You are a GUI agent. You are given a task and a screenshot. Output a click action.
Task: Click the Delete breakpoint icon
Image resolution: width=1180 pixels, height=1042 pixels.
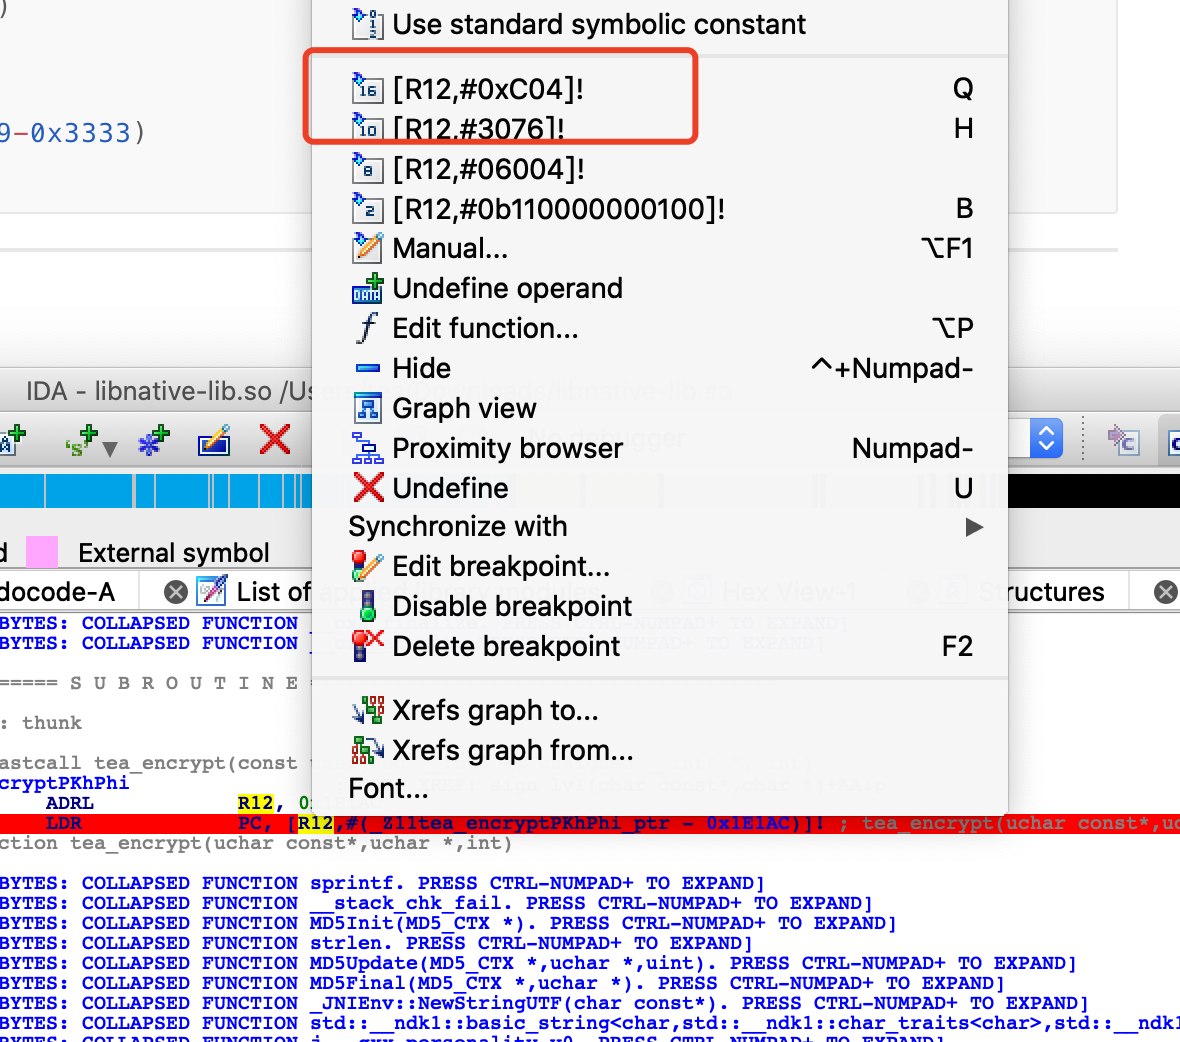click(368, 646)
